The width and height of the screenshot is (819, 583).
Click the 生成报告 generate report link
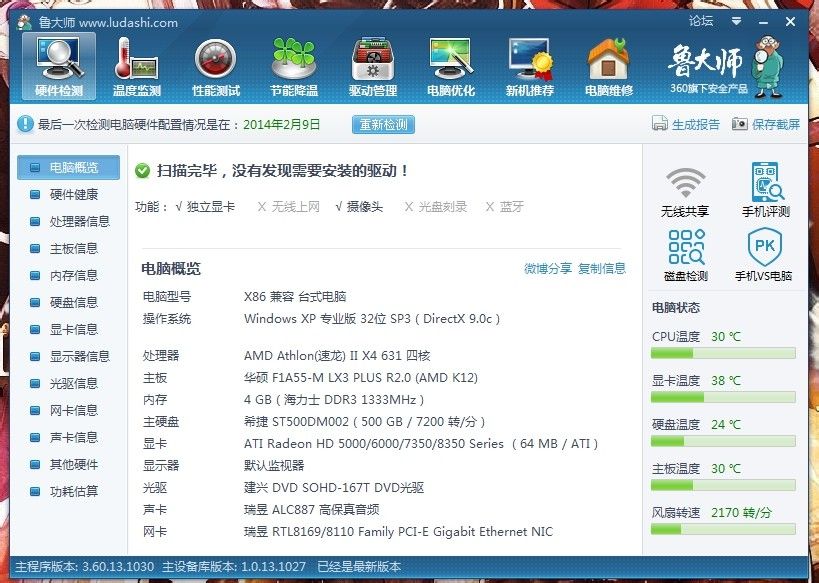pyautogui.click(x=686, y=124)
